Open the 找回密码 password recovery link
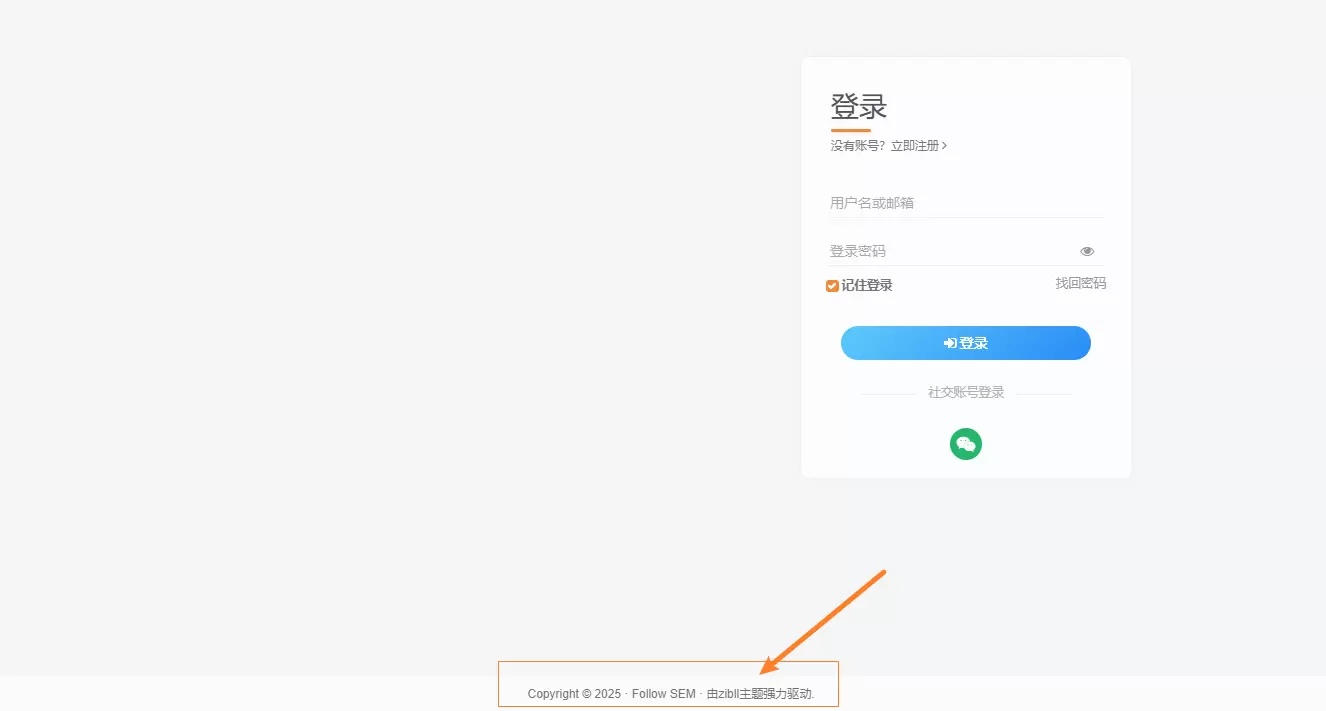This screenshot has height=711, width=1326. pos(1081,283)
